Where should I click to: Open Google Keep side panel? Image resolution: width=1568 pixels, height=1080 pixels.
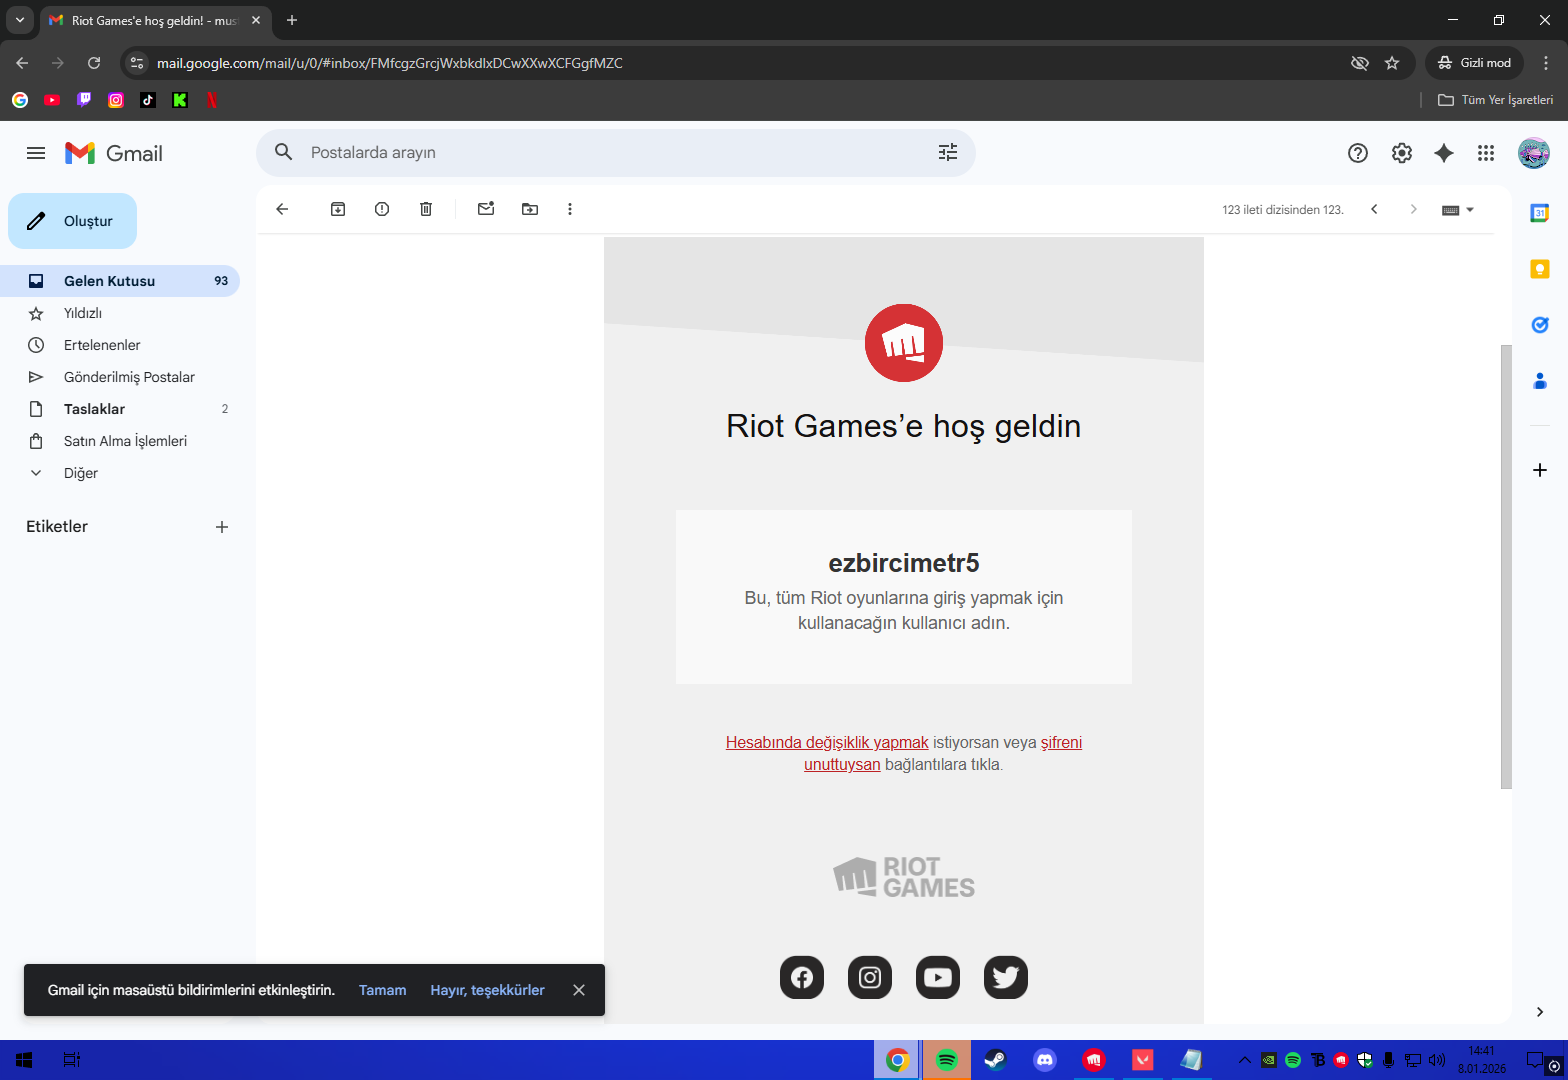[x=1540, y=269]
